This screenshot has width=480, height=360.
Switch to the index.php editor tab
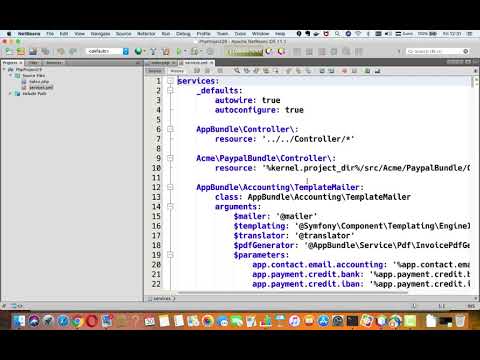pyautogui.click(x=161, y=63)
